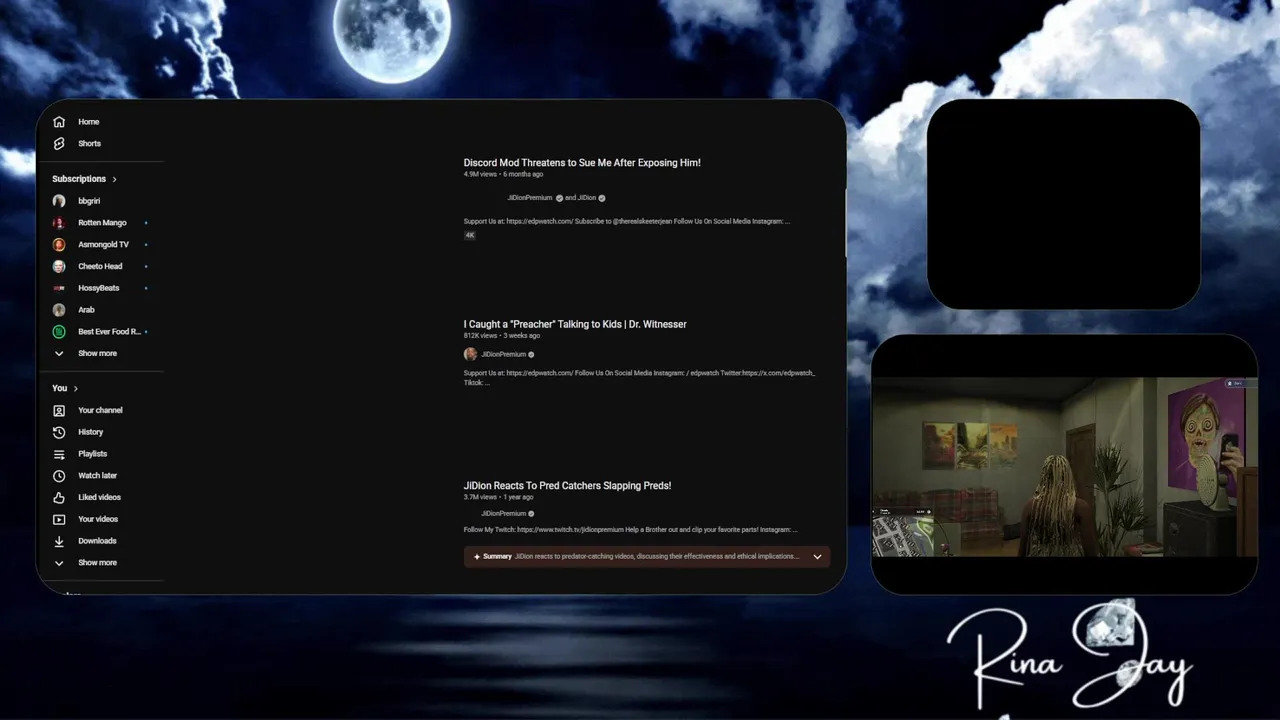Open HossyBeats subscription
Image resolution: width=1280 pixels, height=720 pixels.
[x=98, y=288]
